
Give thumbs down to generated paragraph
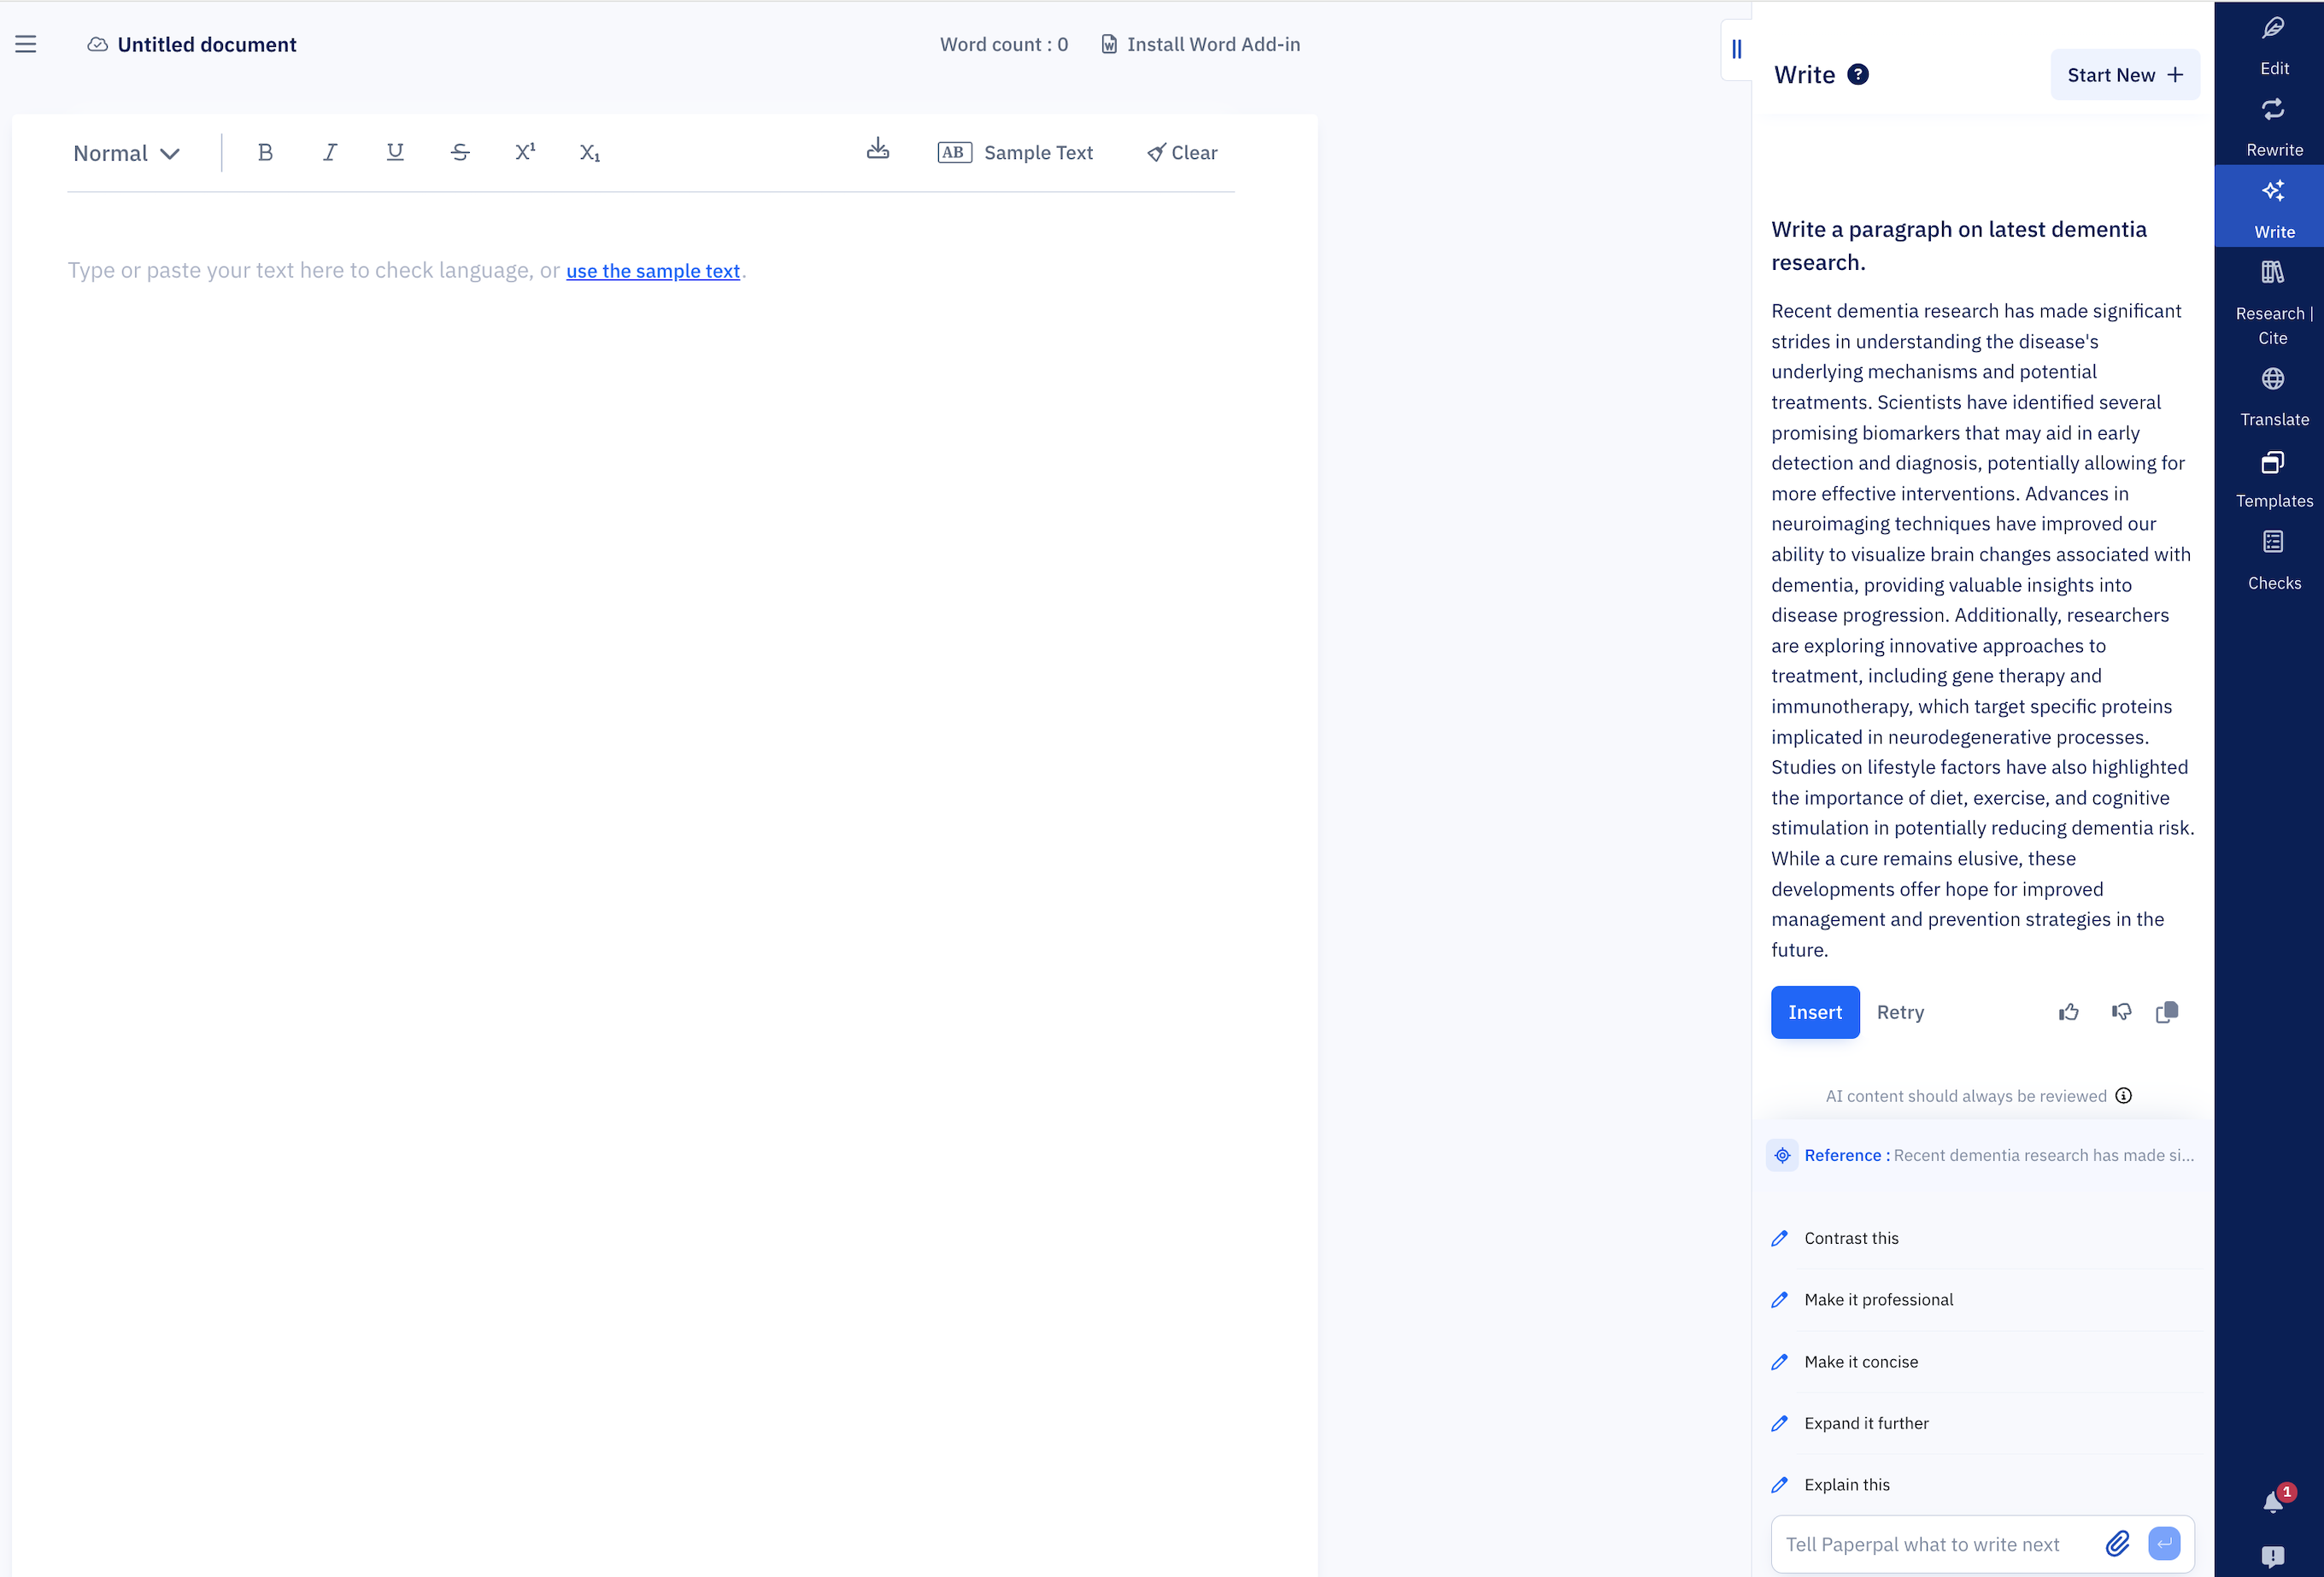click(x=2121, y=1012)
